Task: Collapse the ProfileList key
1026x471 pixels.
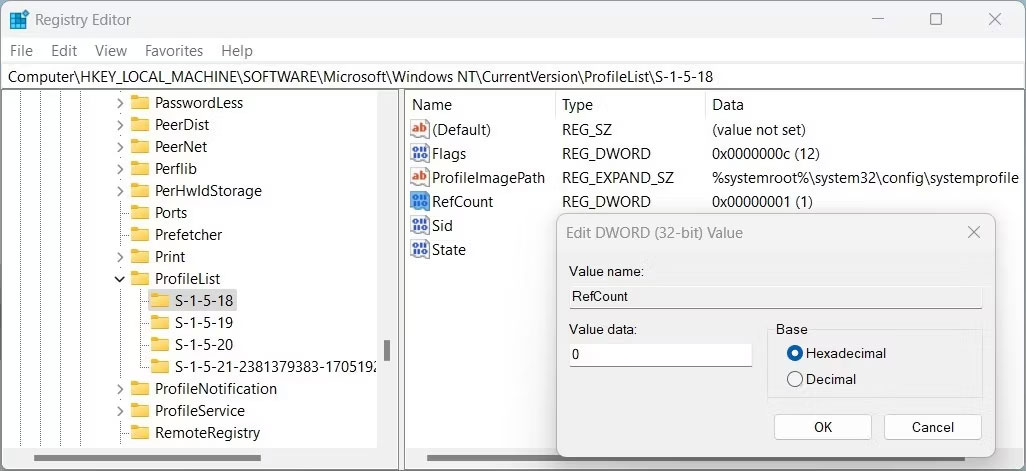Action: click(120, 279)
